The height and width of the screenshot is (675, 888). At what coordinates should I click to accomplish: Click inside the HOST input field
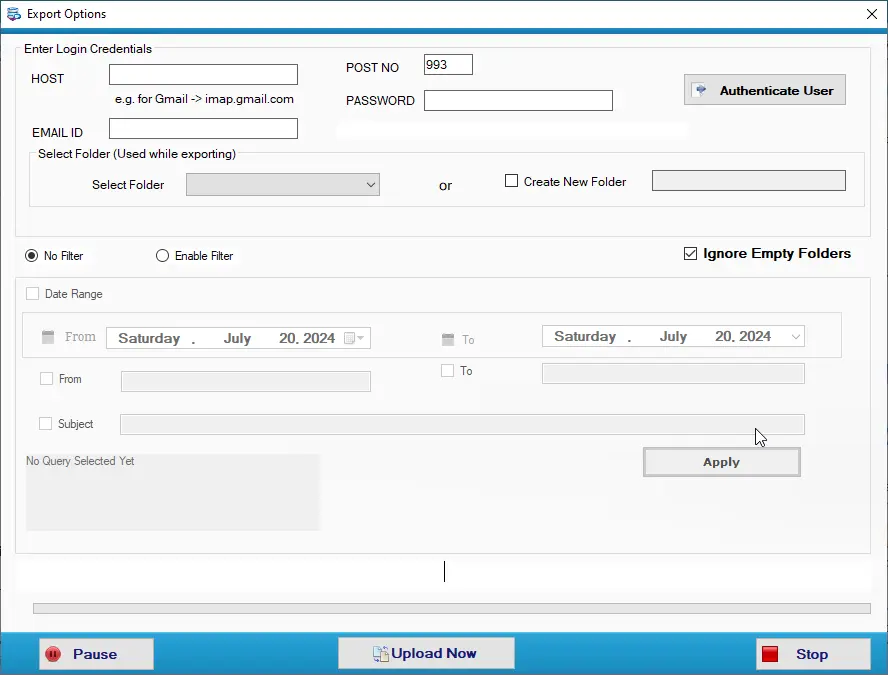[203, 74]
